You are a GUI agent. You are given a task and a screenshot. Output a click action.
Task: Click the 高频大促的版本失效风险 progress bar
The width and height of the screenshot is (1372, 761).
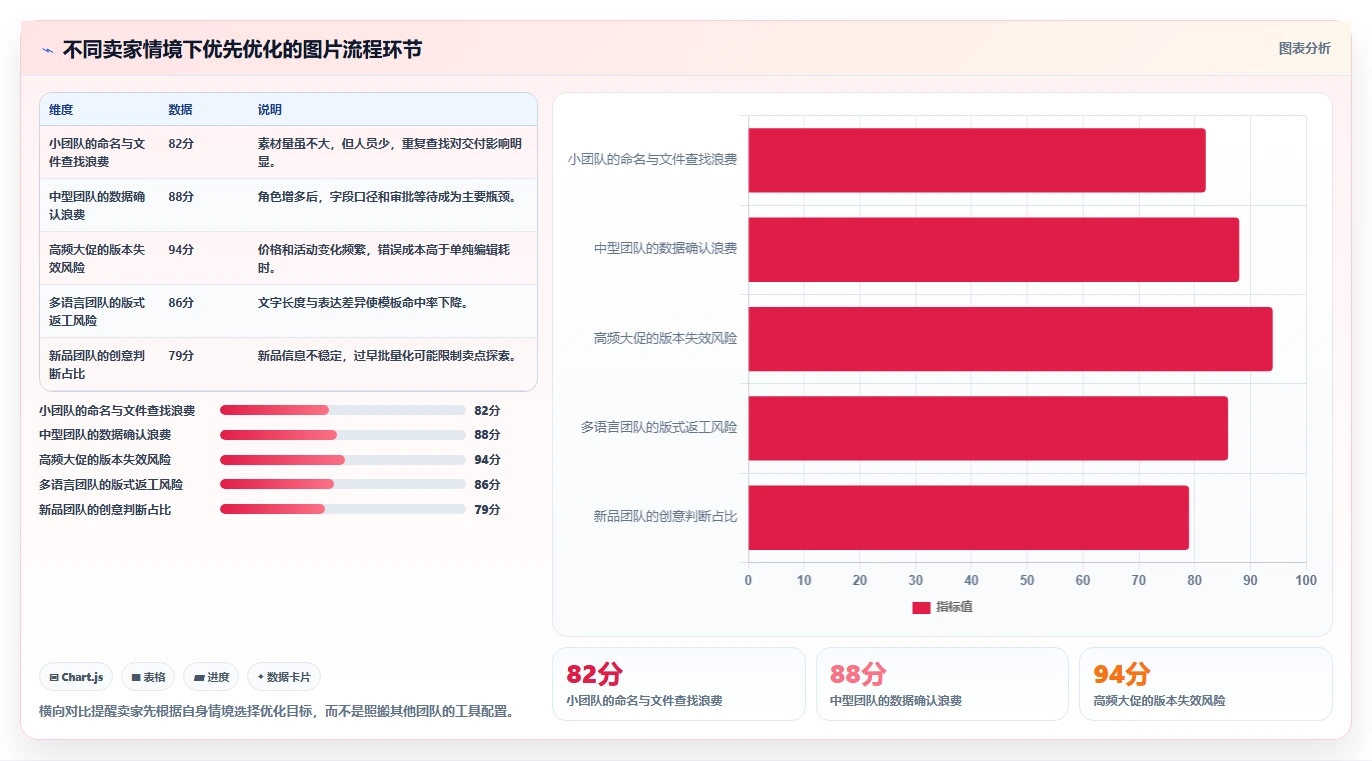(343, 460)
